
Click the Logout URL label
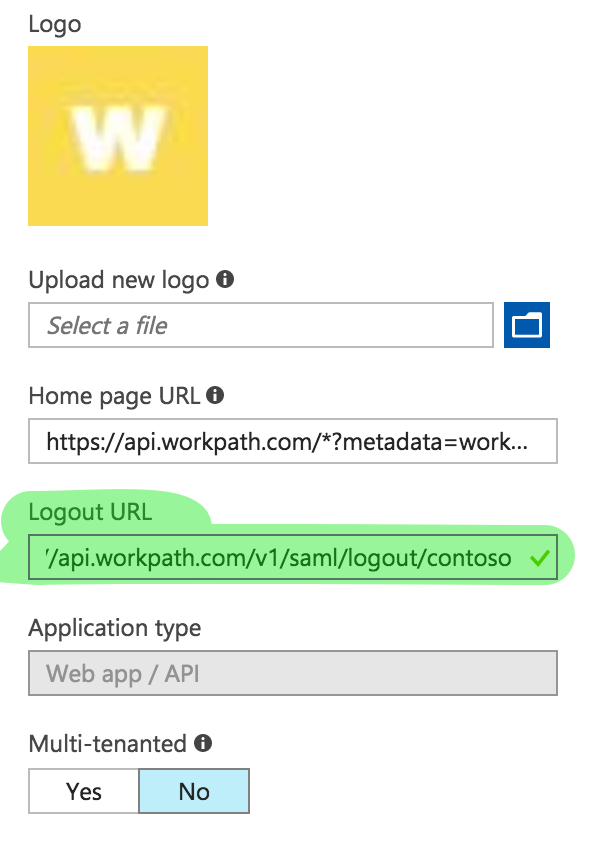click(90, 512)
